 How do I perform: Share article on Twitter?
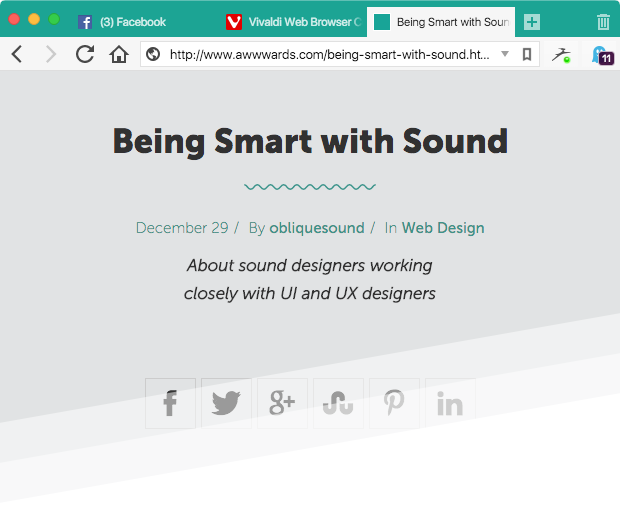click(226, 403)
